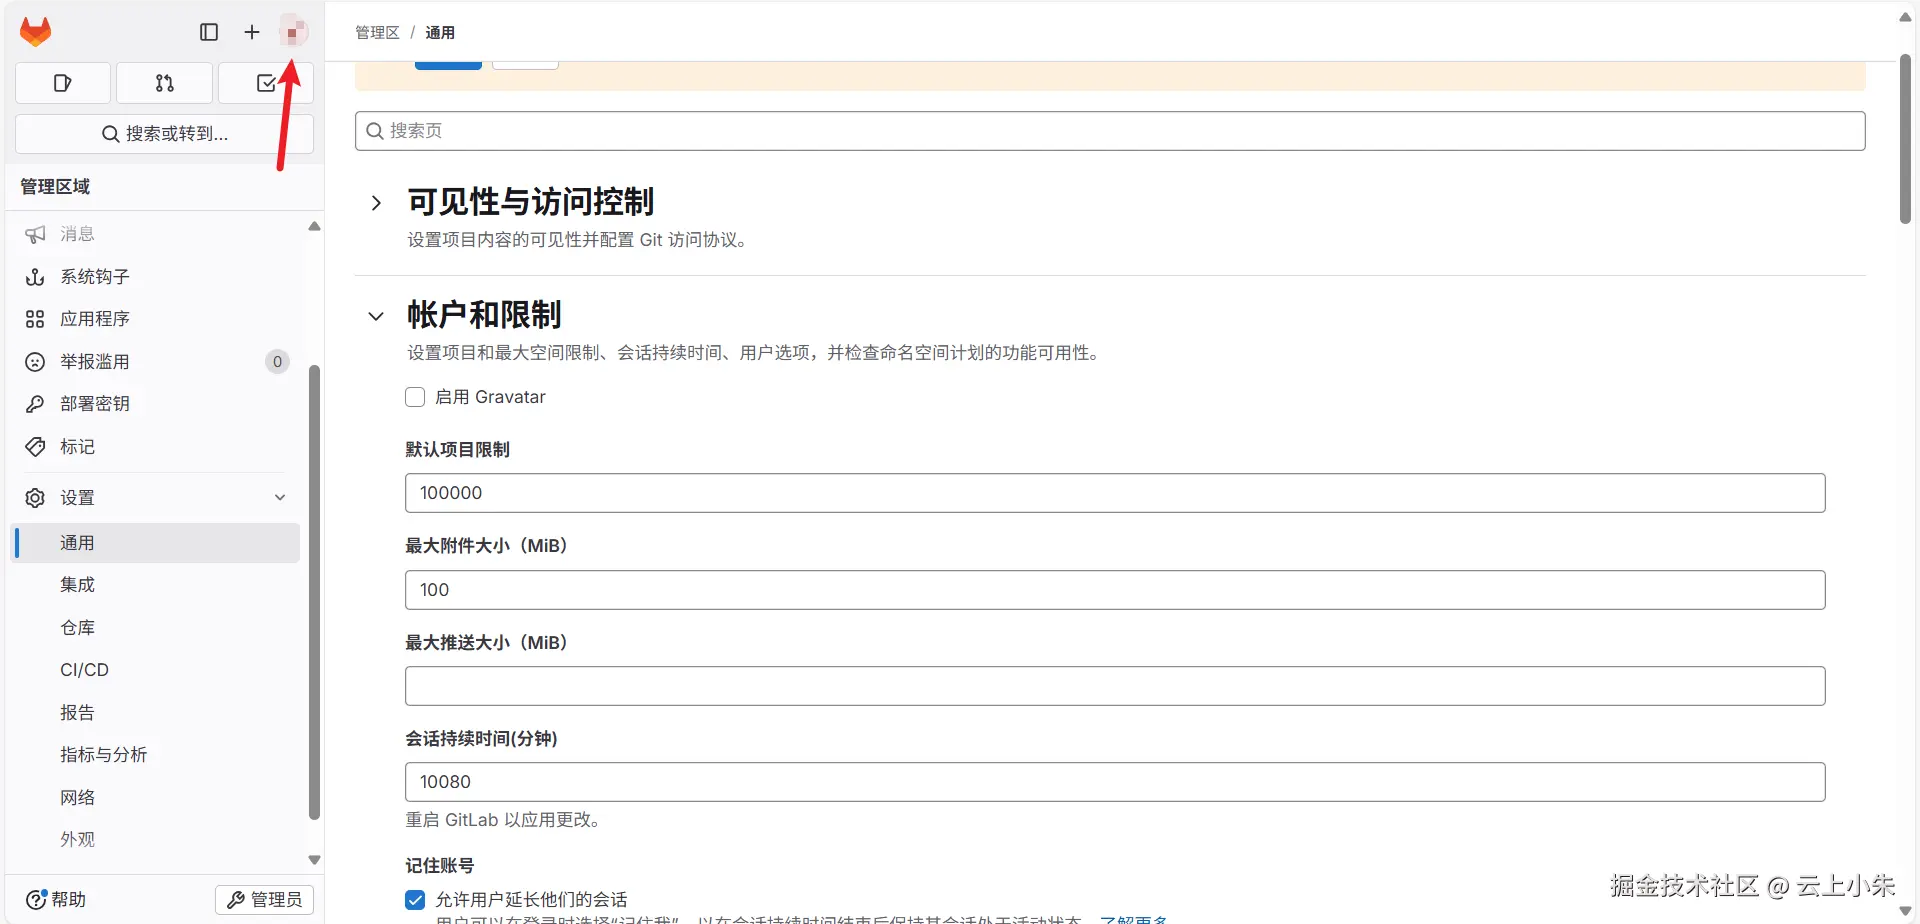Click 通用 breadcrumb item
The height and width of the screenshot is (924, 1920).
click(x=440, y=33)
